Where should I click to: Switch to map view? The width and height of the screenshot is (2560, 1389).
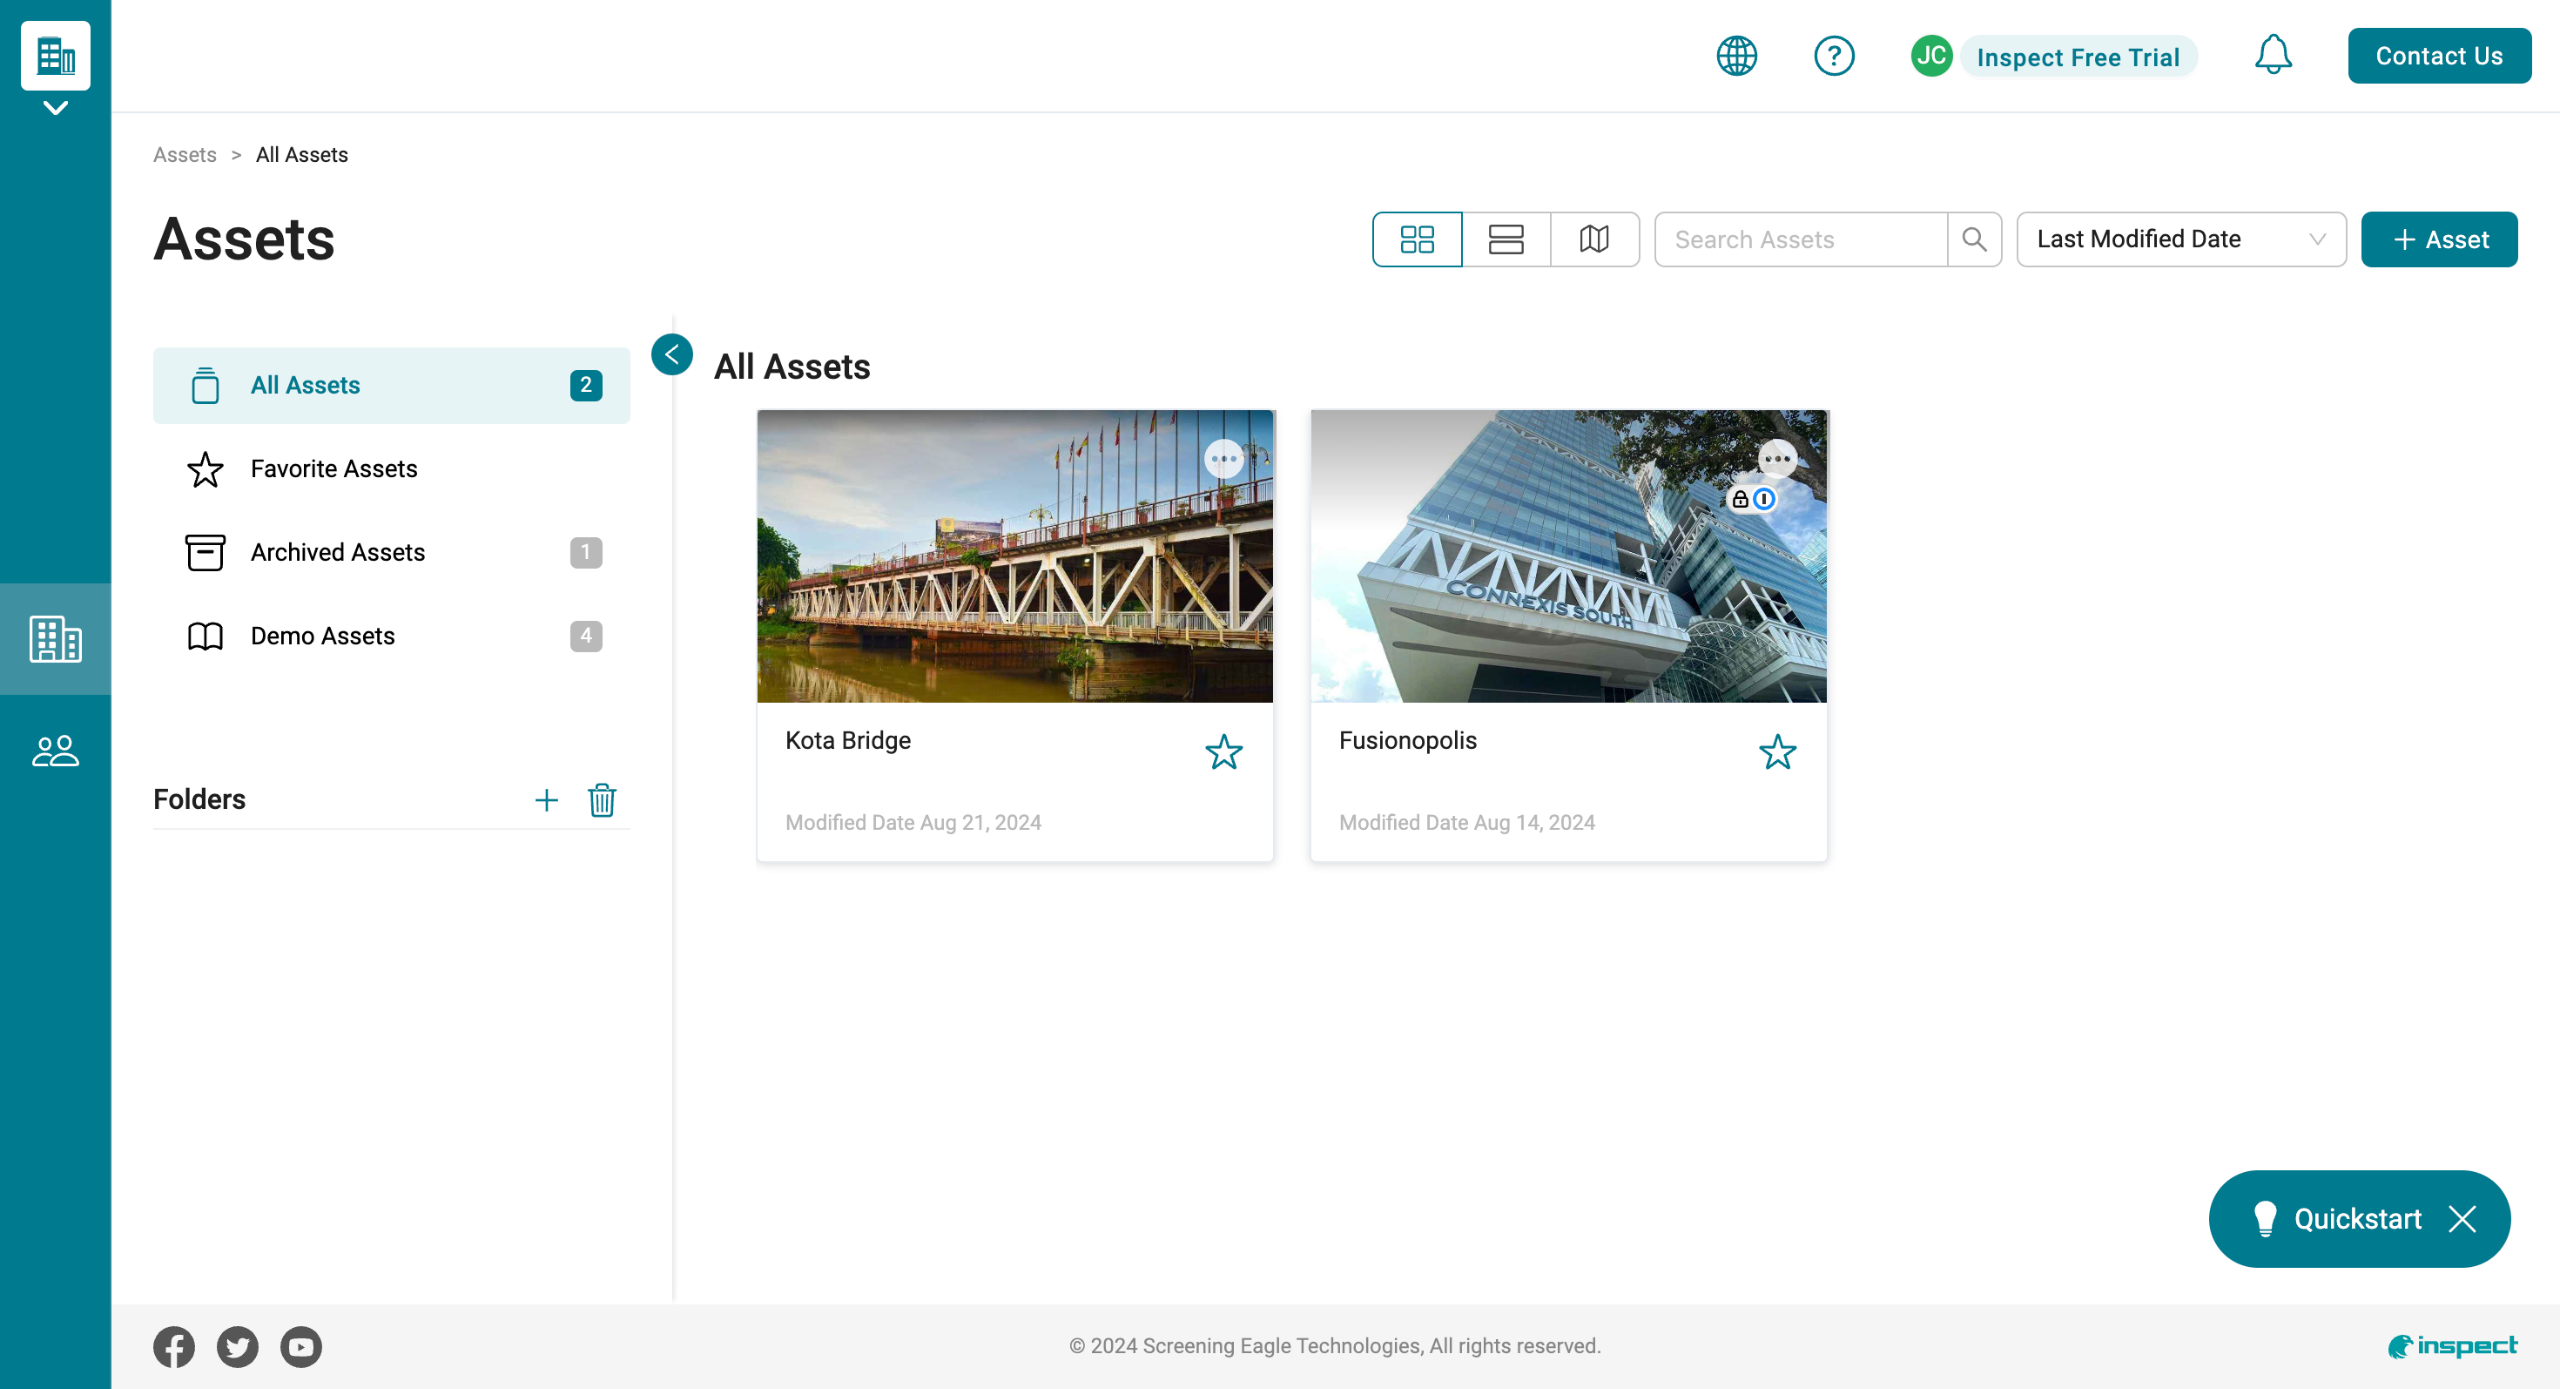tap(1594, 239)
